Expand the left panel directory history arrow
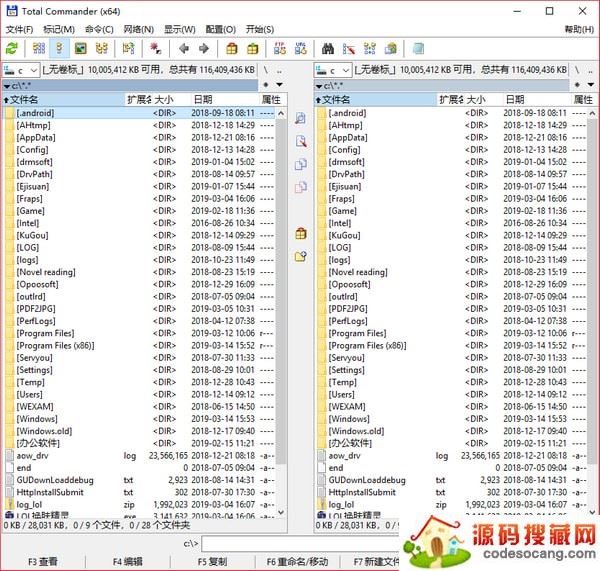 (x=280, y=86)
